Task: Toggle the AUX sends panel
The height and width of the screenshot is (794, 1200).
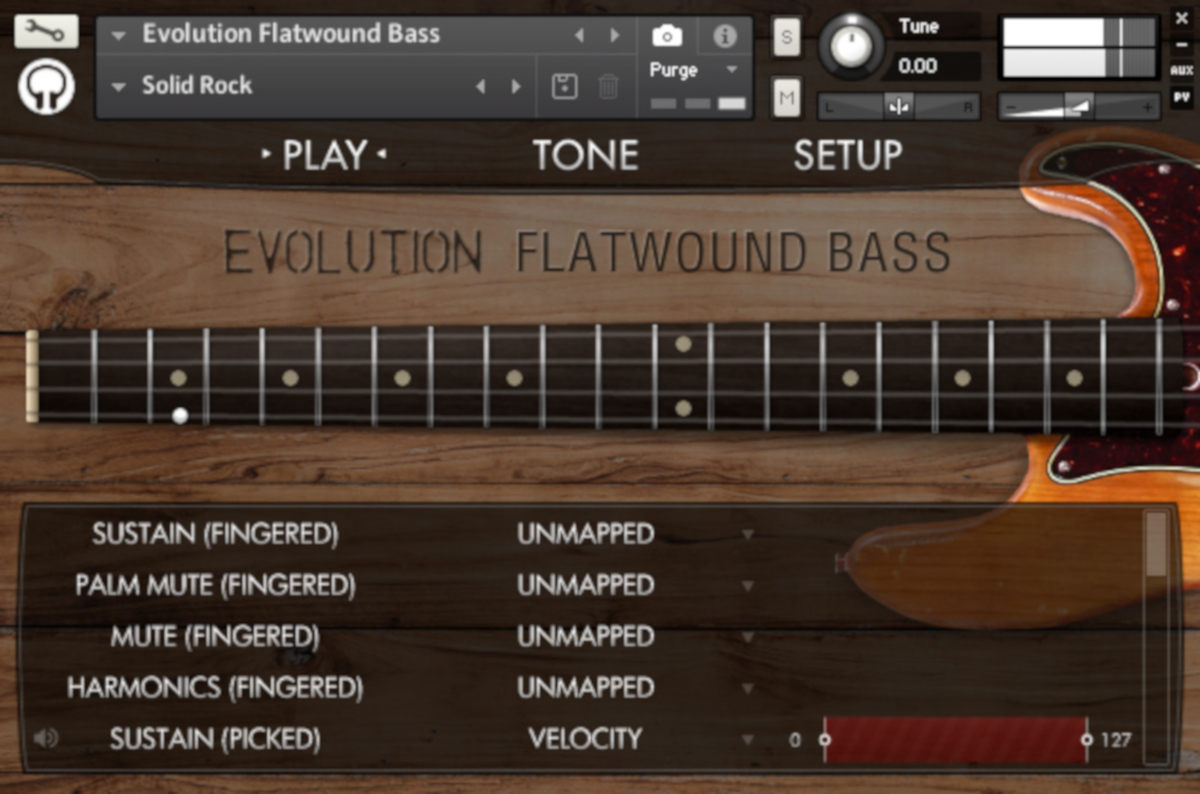Action: click(1181, 71)
